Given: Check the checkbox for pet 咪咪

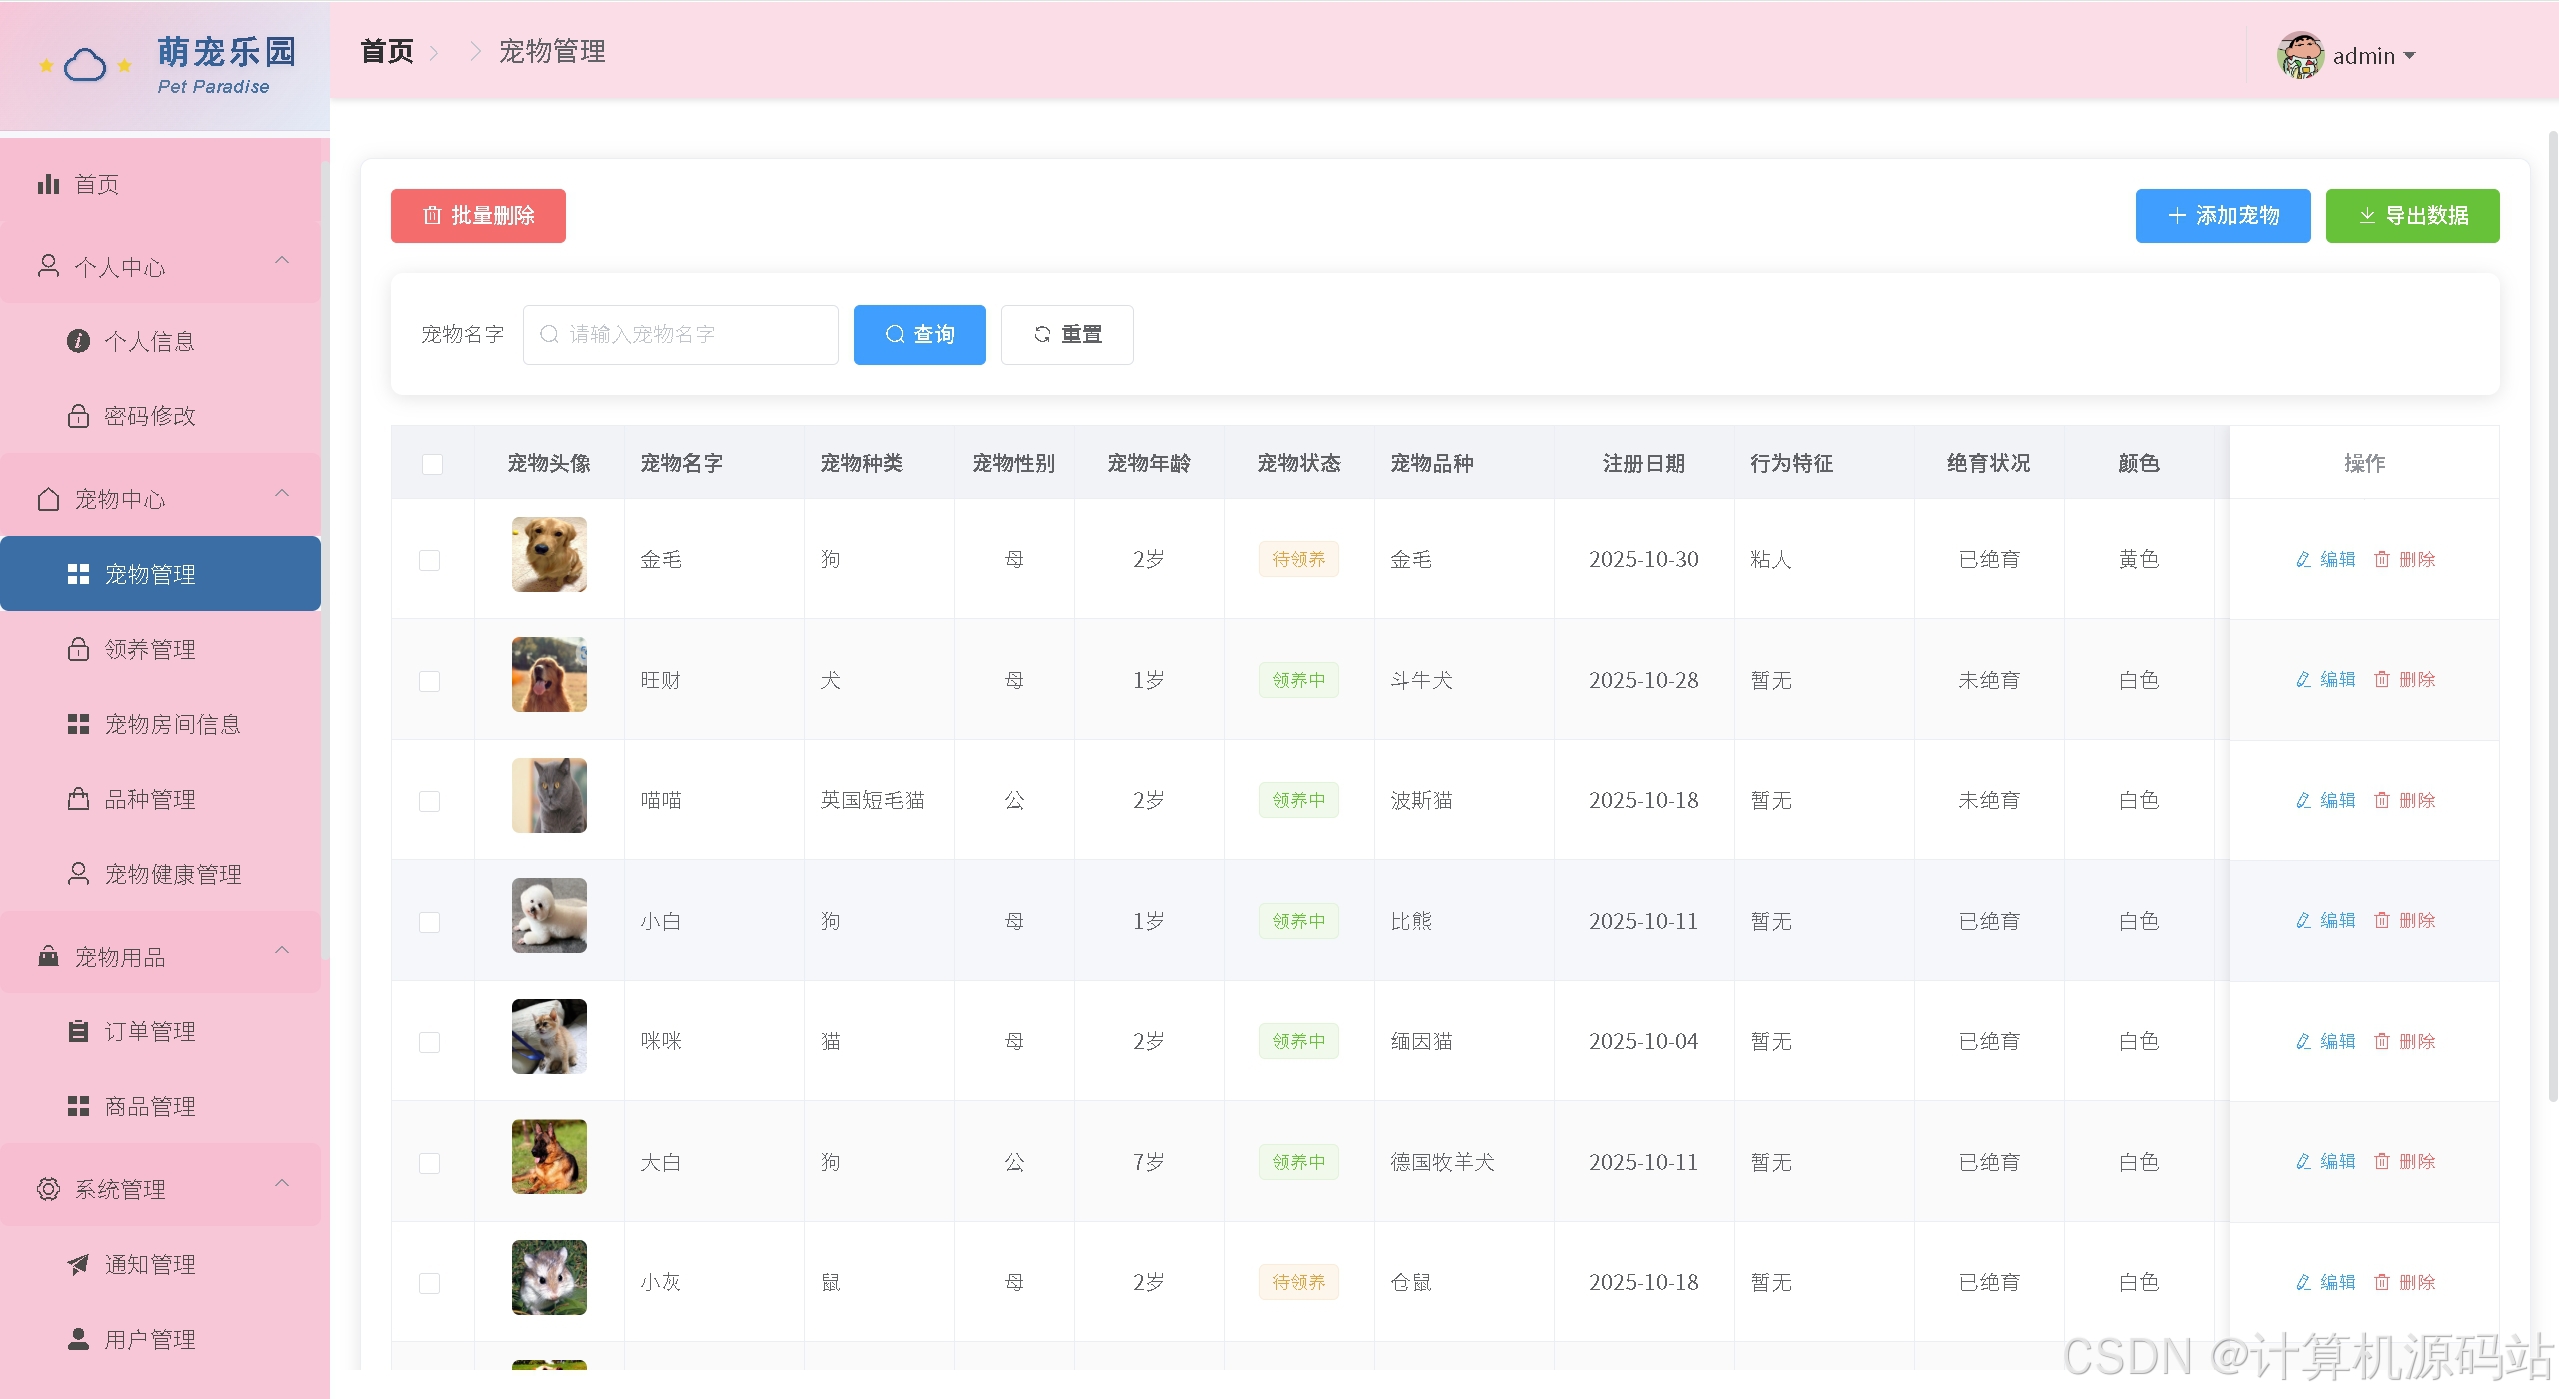Looking at the screenshot, I should click(429, 1042).
